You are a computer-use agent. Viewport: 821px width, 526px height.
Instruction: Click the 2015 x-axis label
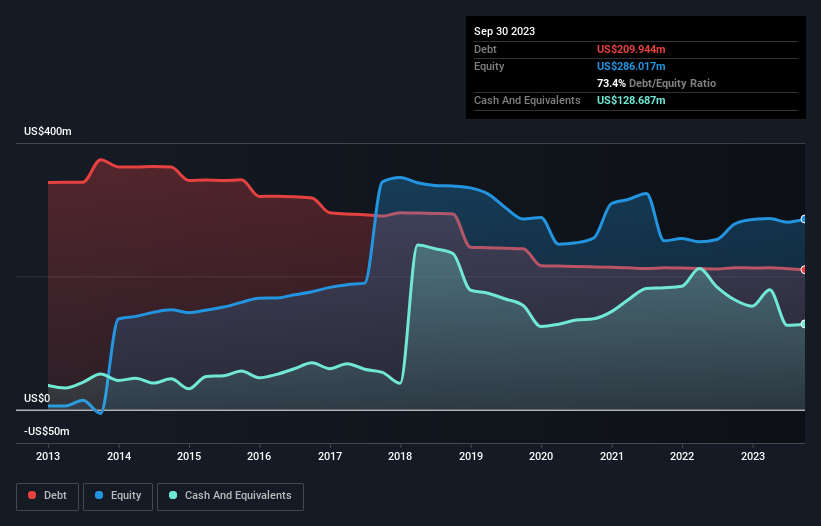tap(189, 456)
